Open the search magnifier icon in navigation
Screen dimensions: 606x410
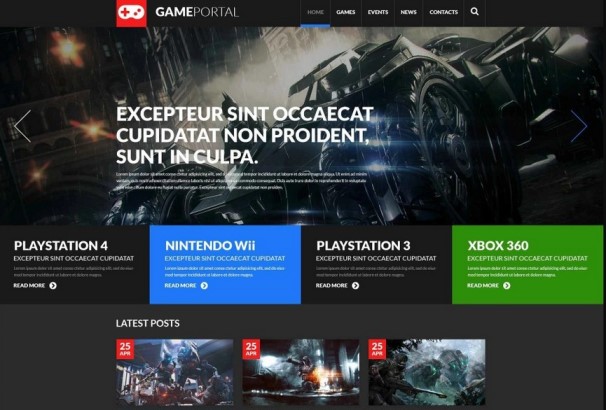pos(475,12)
